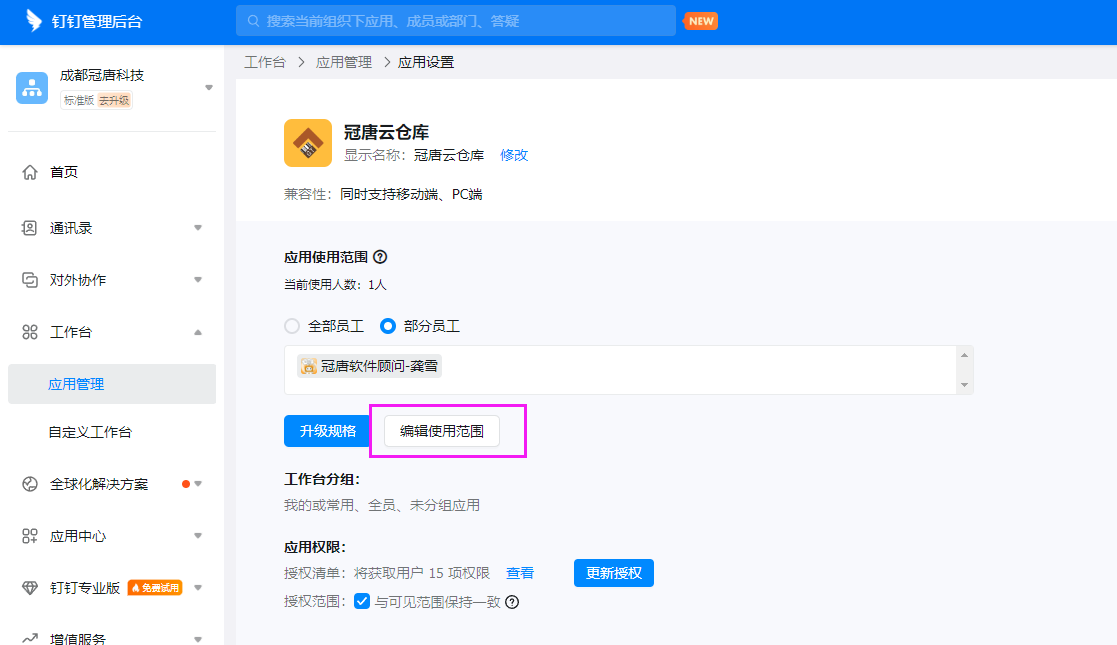Click the 首页 home icon

click(x=30, y=172)
